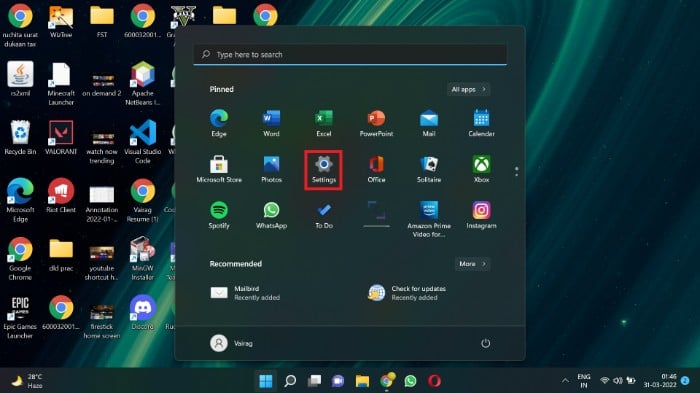Select WizTree desktop shortcut

coord(61,21)
